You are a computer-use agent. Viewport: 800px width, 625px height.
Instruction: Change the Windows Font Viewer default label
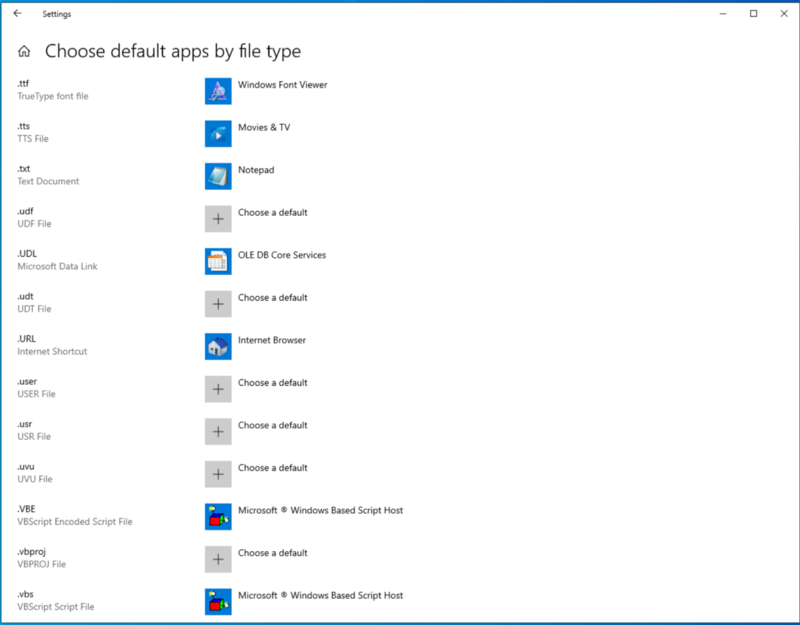point(282,85)
